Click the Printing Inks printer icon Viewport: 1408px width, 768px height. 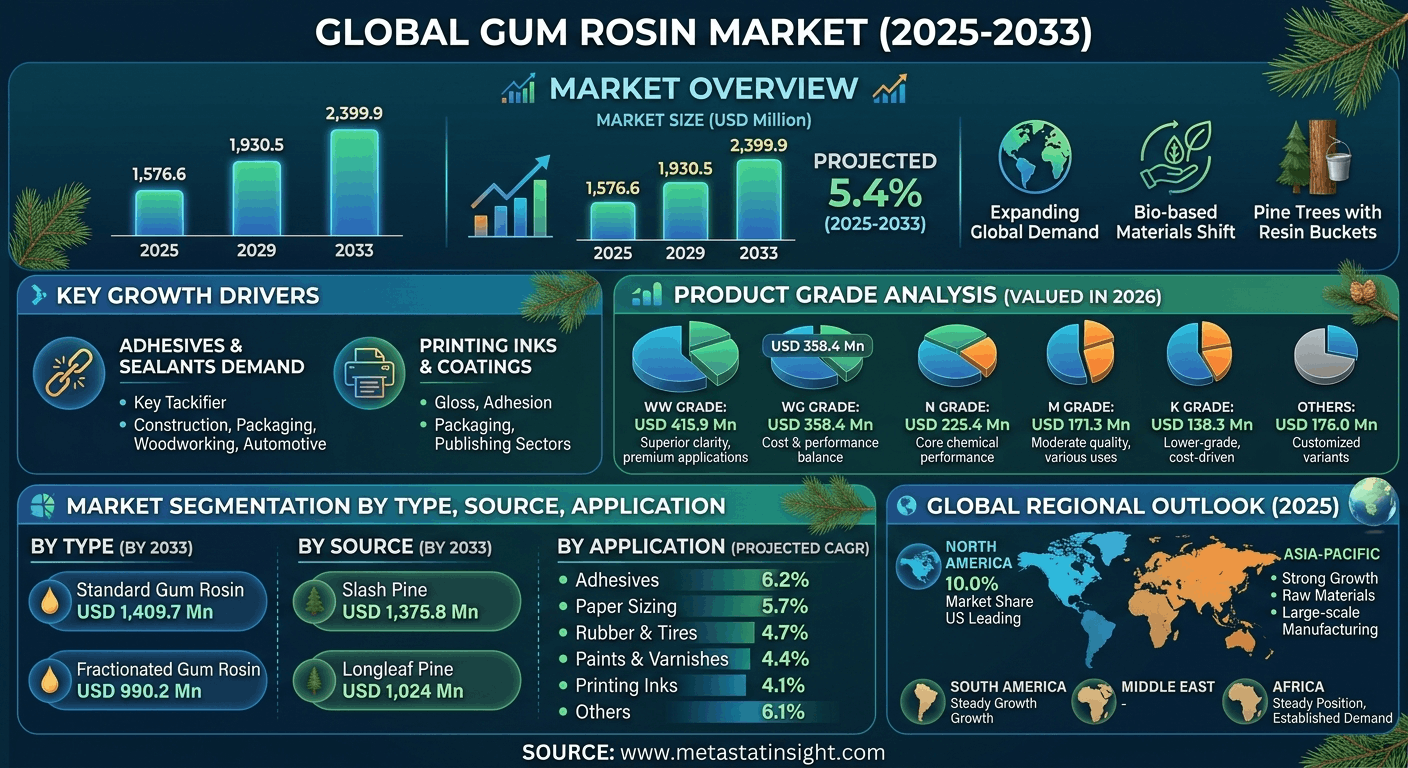pos(369,374)
